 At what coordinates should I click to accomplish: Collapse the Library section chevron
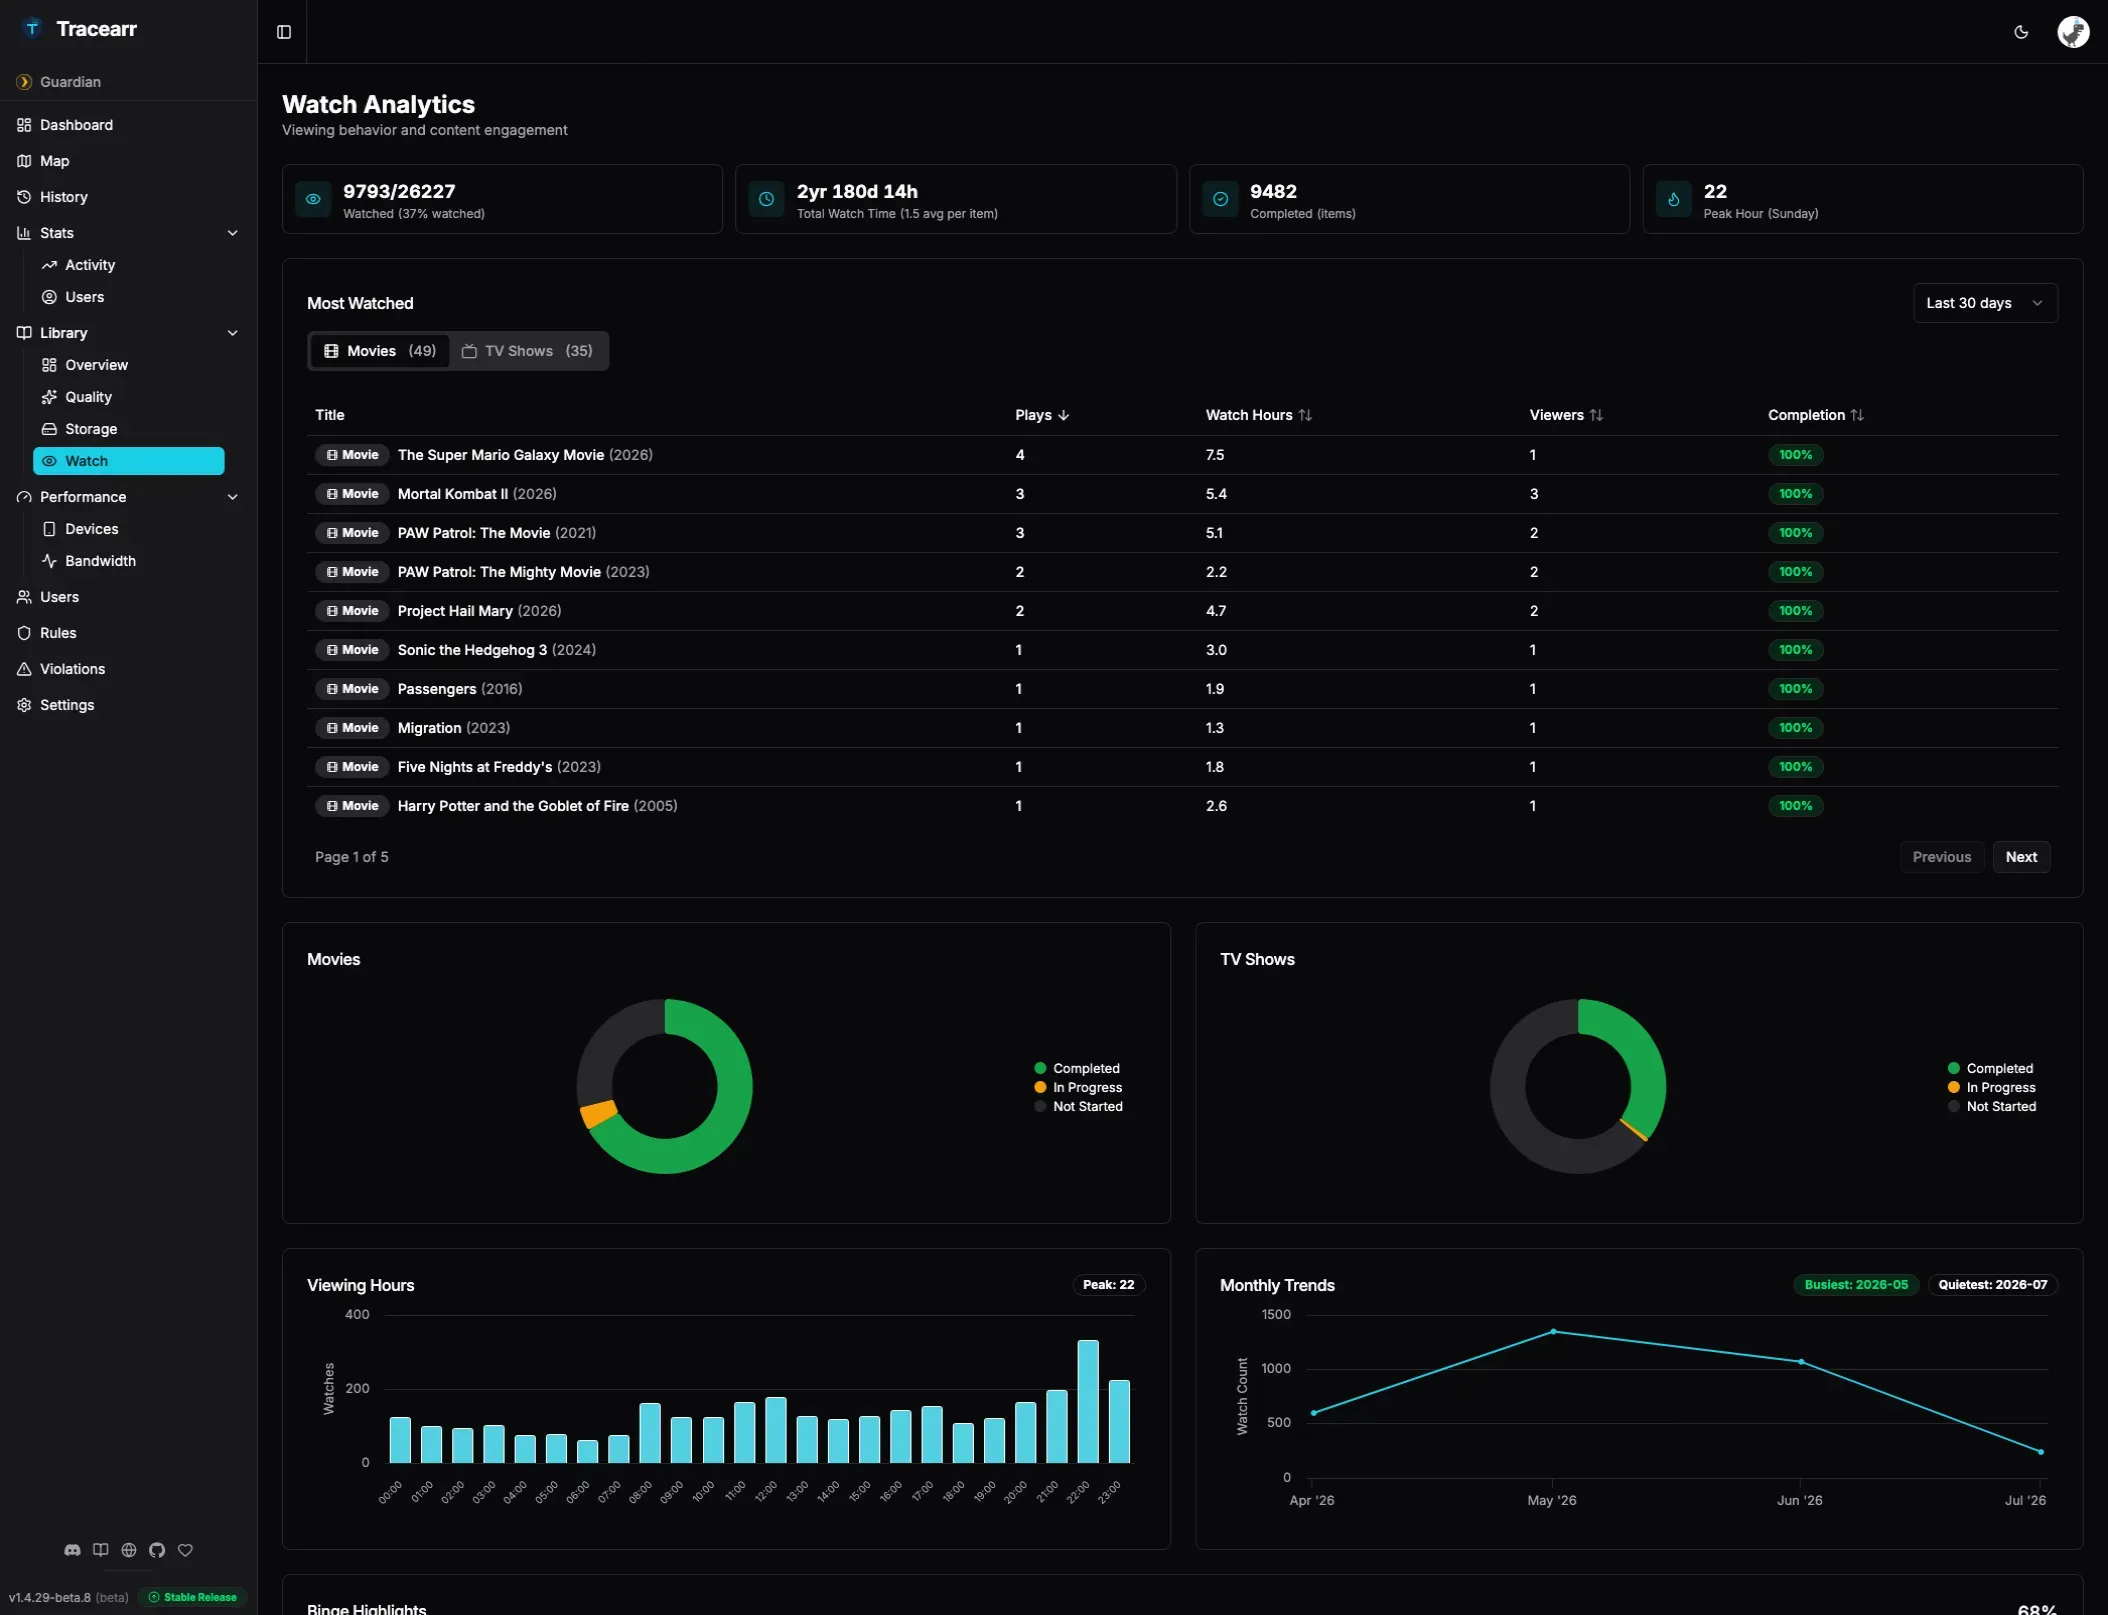233,333
